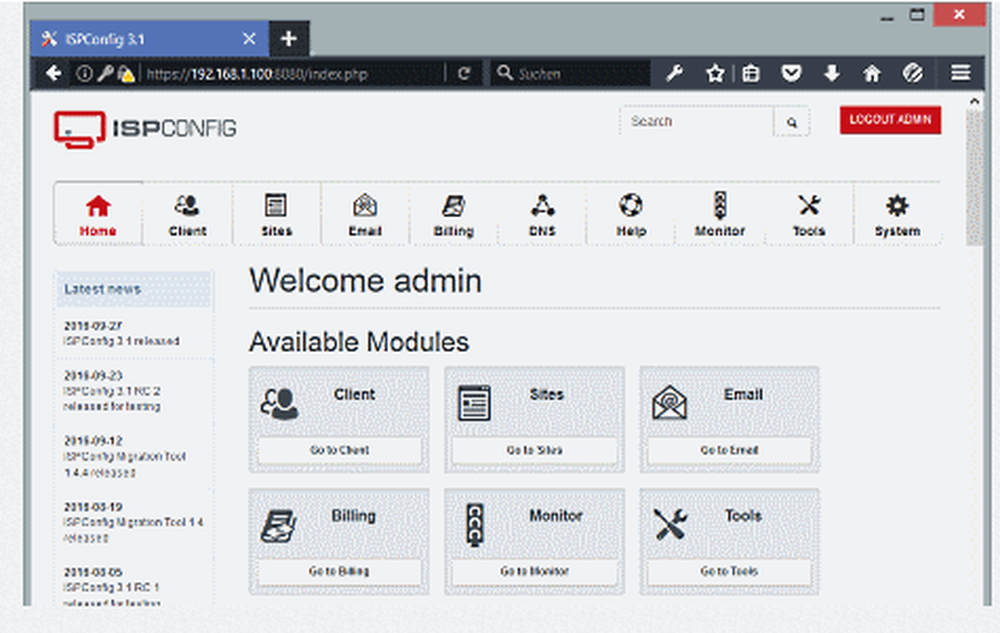Open the Tools tab in navigation bar

click(809, 215)
